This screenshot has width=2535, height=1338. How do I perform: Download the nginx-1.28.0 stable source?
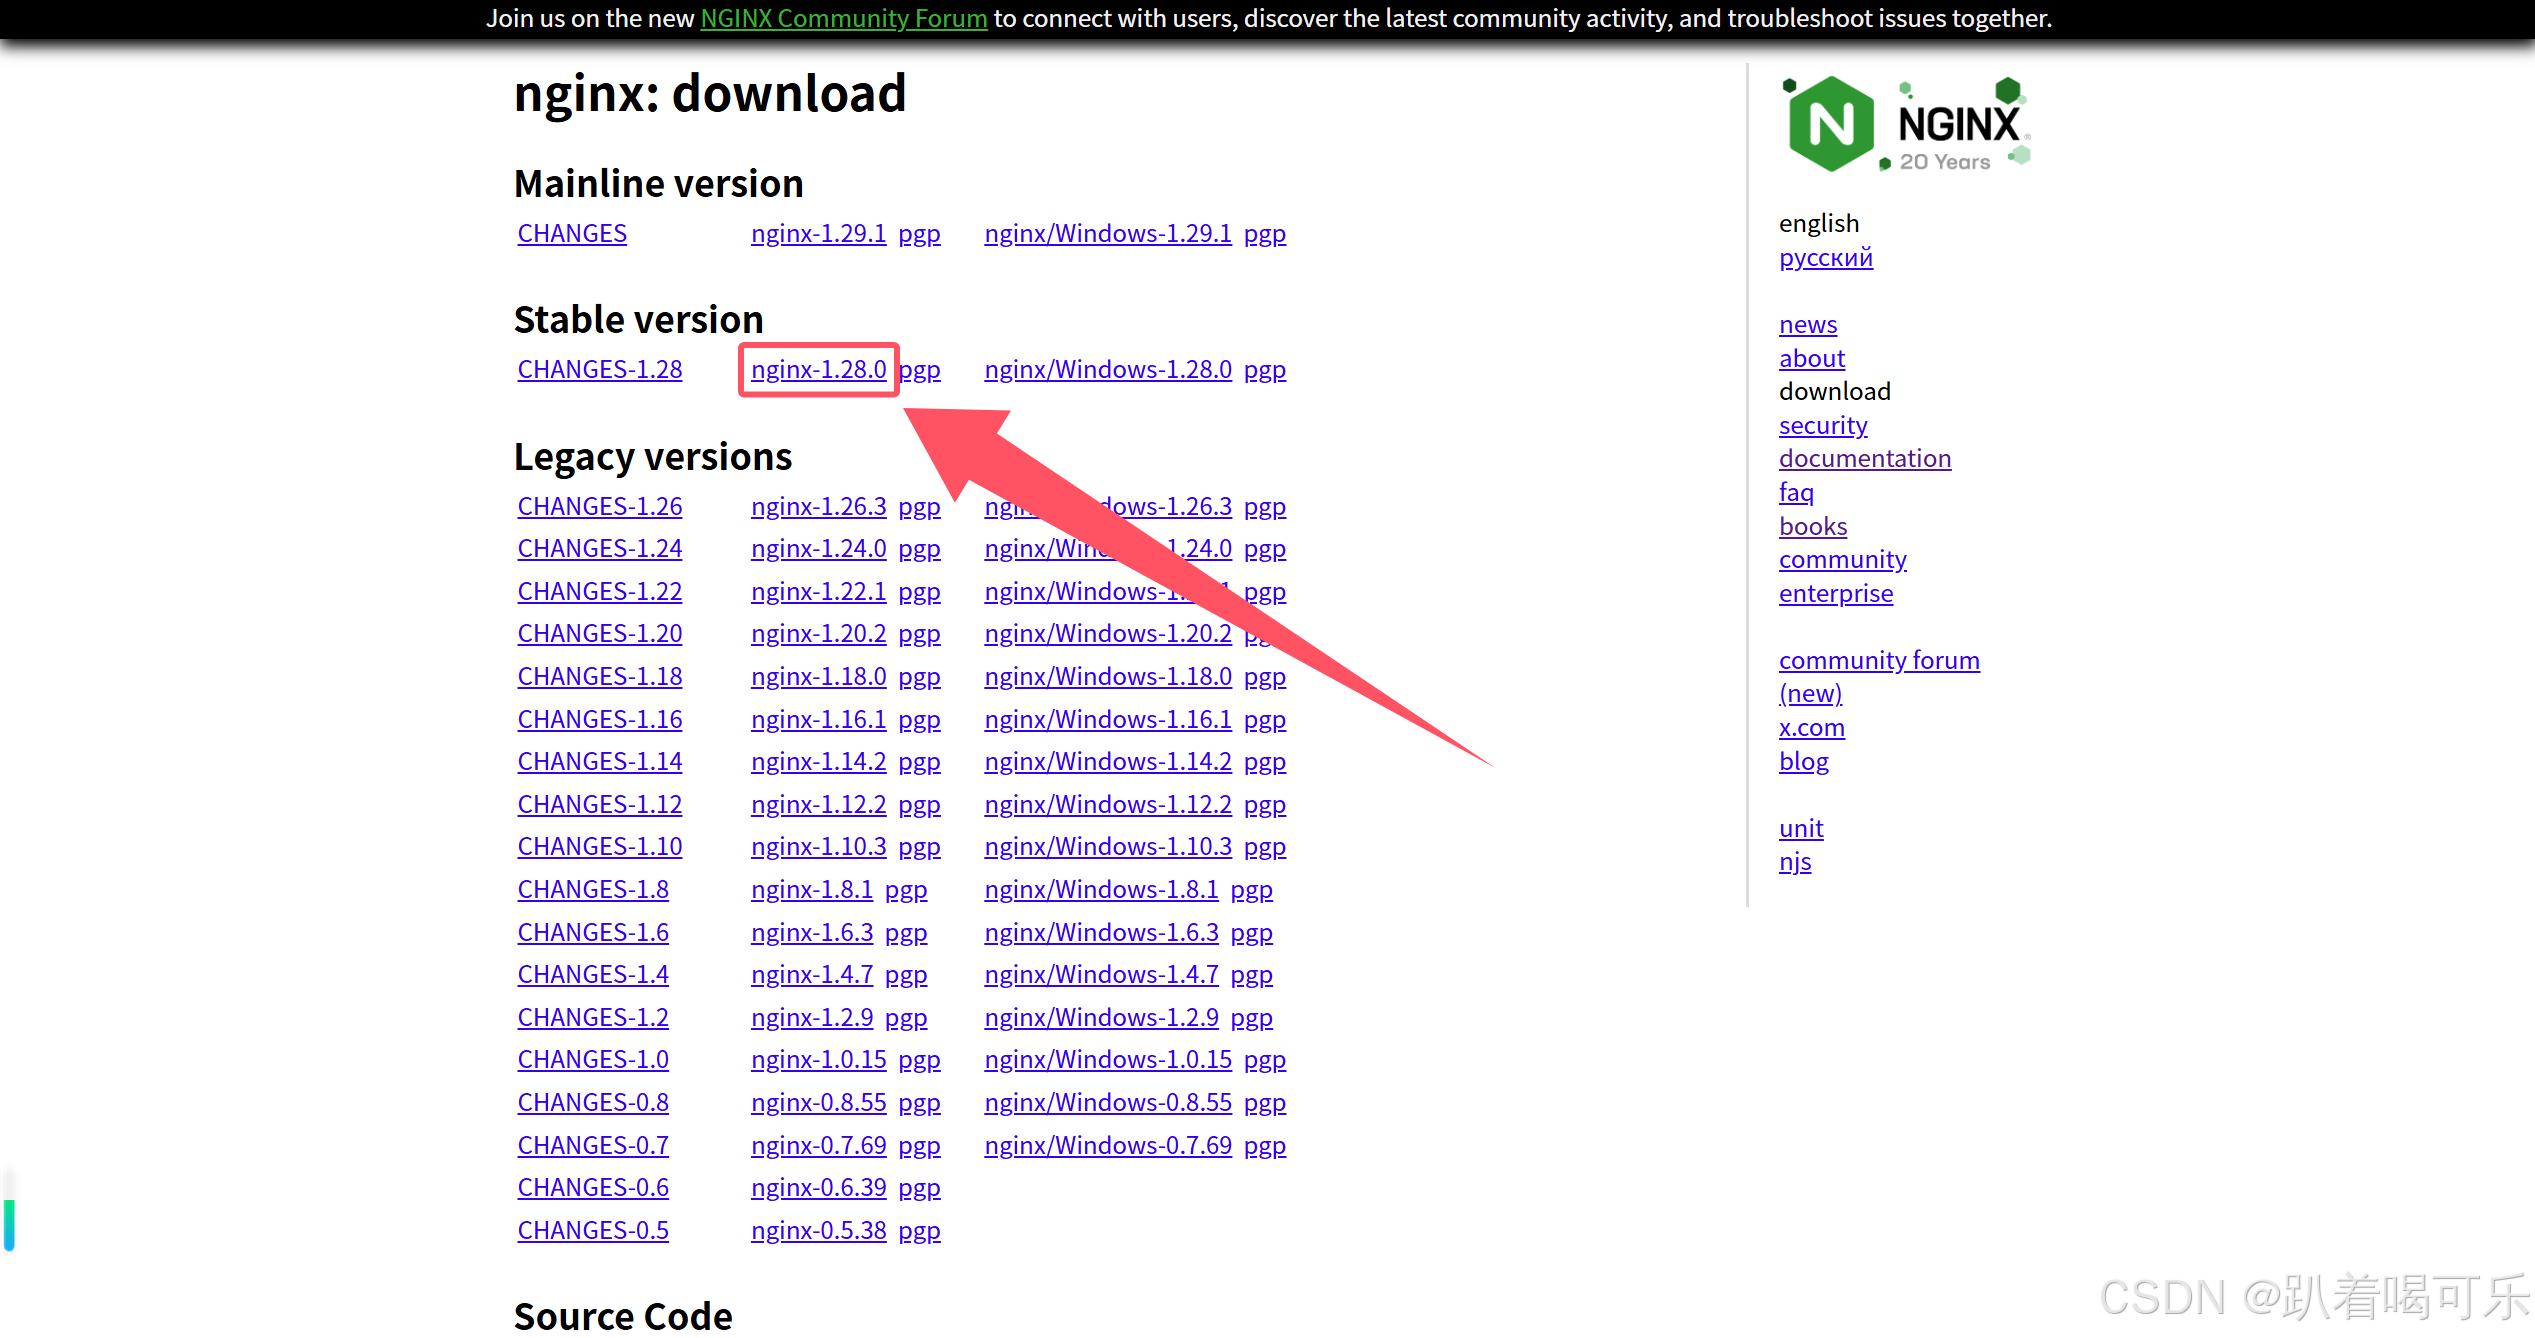coord(818,370)
